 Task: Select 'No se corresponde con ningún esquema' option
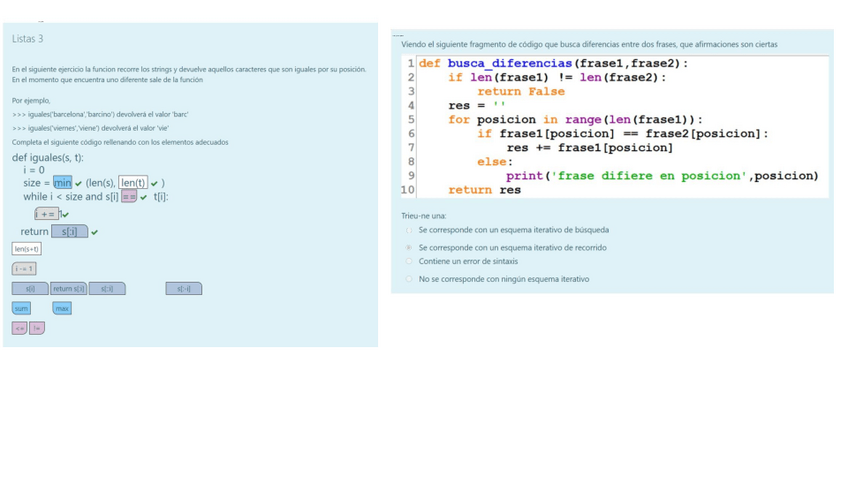point(409,279)
